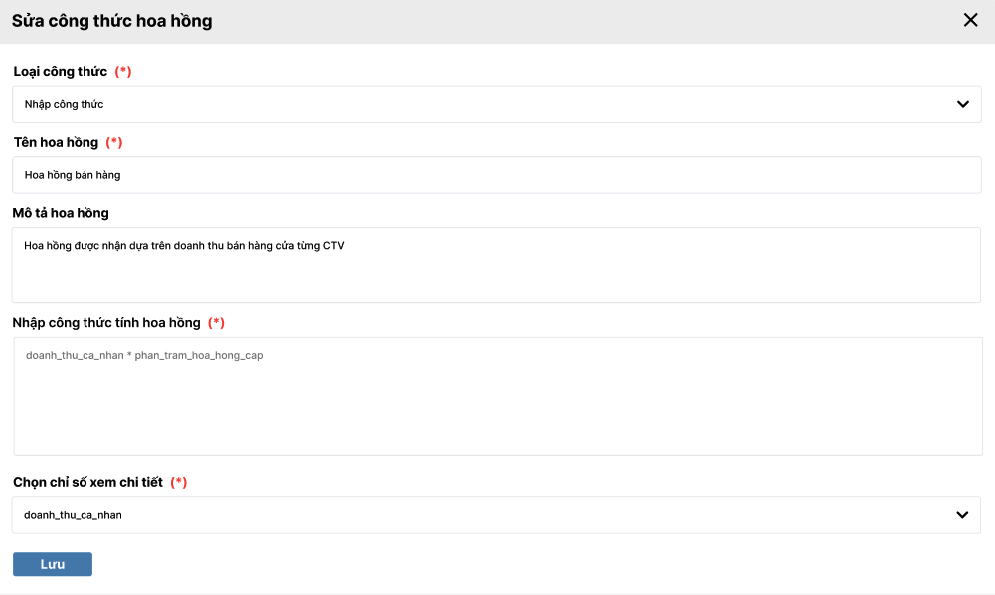Viewport: 995px width, 595px height.
Task: Click the 'Chọn chỉ số xem chi tiết' label
Action: click(x=88, y=482)
